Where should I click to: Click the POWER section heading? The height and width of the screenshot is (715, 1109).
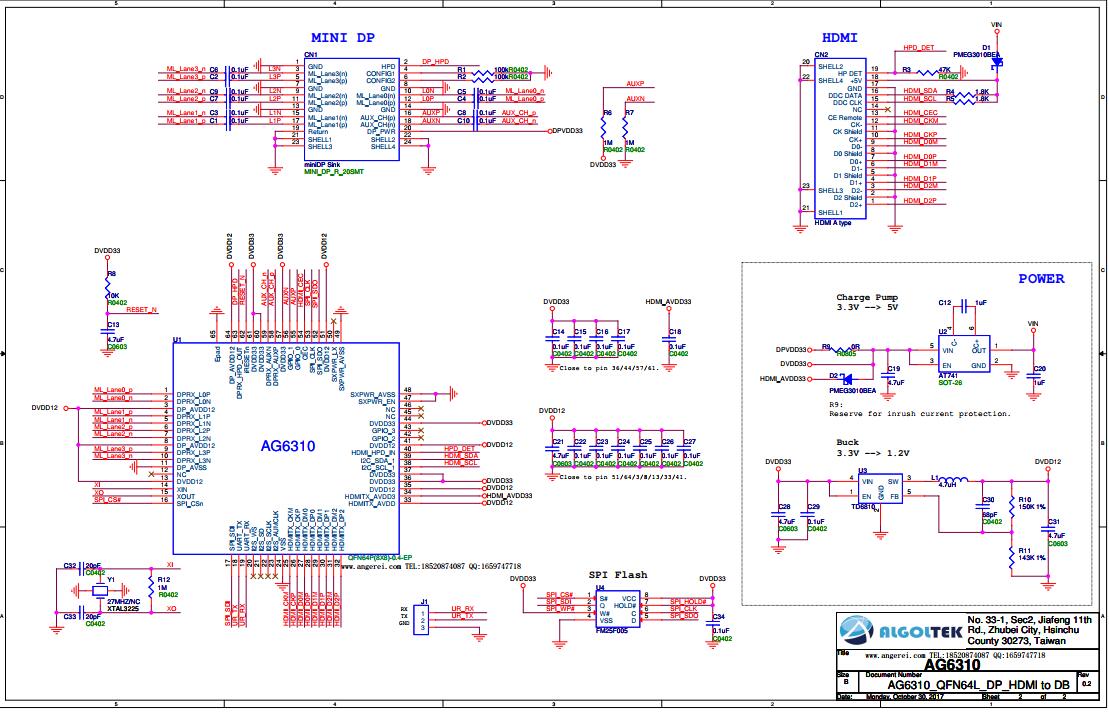pos(1040,279)
